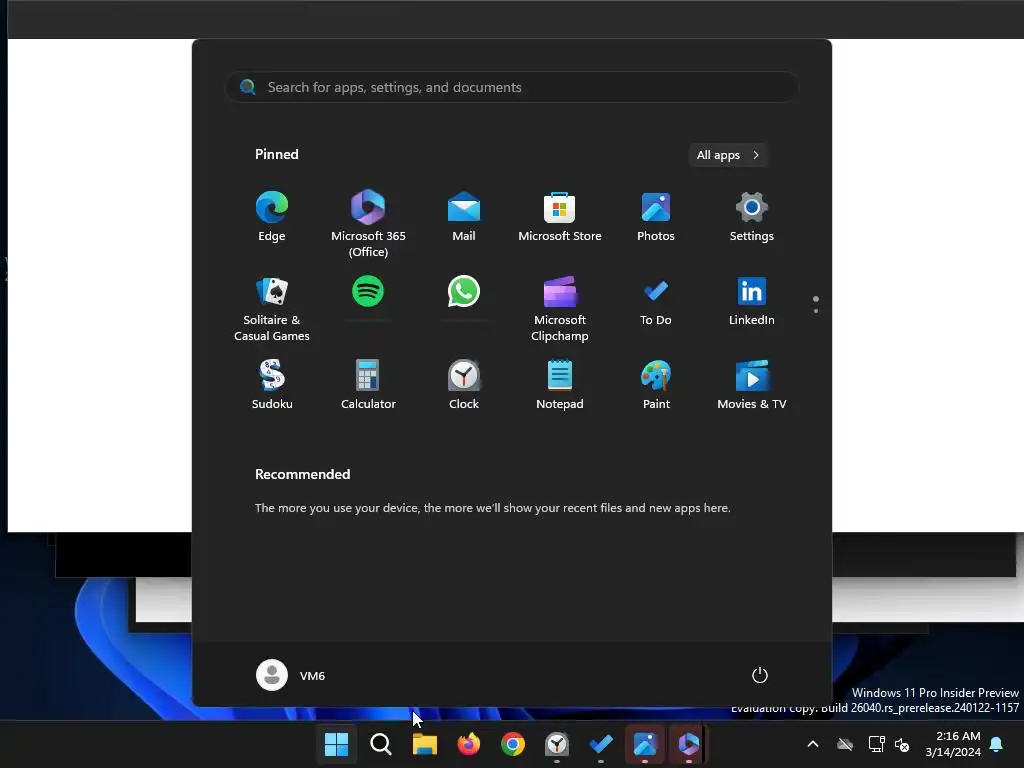This screenshot has width=1024, height=768.
Task: Open the clock and date 2:16 AM
Action: click(x=953, y=744)
